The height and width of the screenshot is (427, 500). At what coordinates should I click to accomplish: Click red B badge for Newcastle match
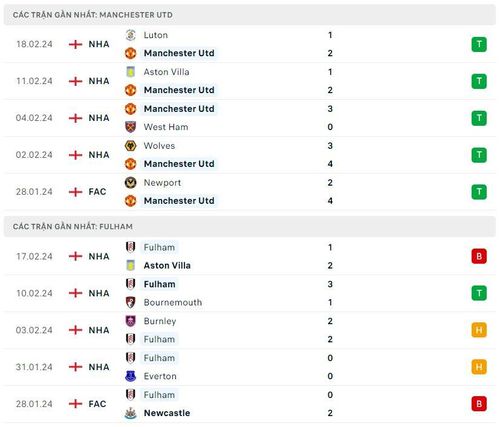click(479, 404)
